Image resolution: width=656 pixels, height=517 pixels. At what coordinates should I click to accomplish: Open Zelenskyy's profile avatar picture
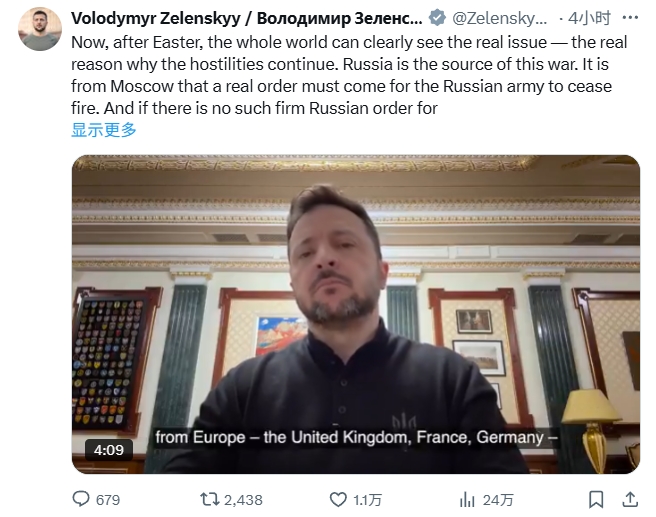(x=40, y=29)
